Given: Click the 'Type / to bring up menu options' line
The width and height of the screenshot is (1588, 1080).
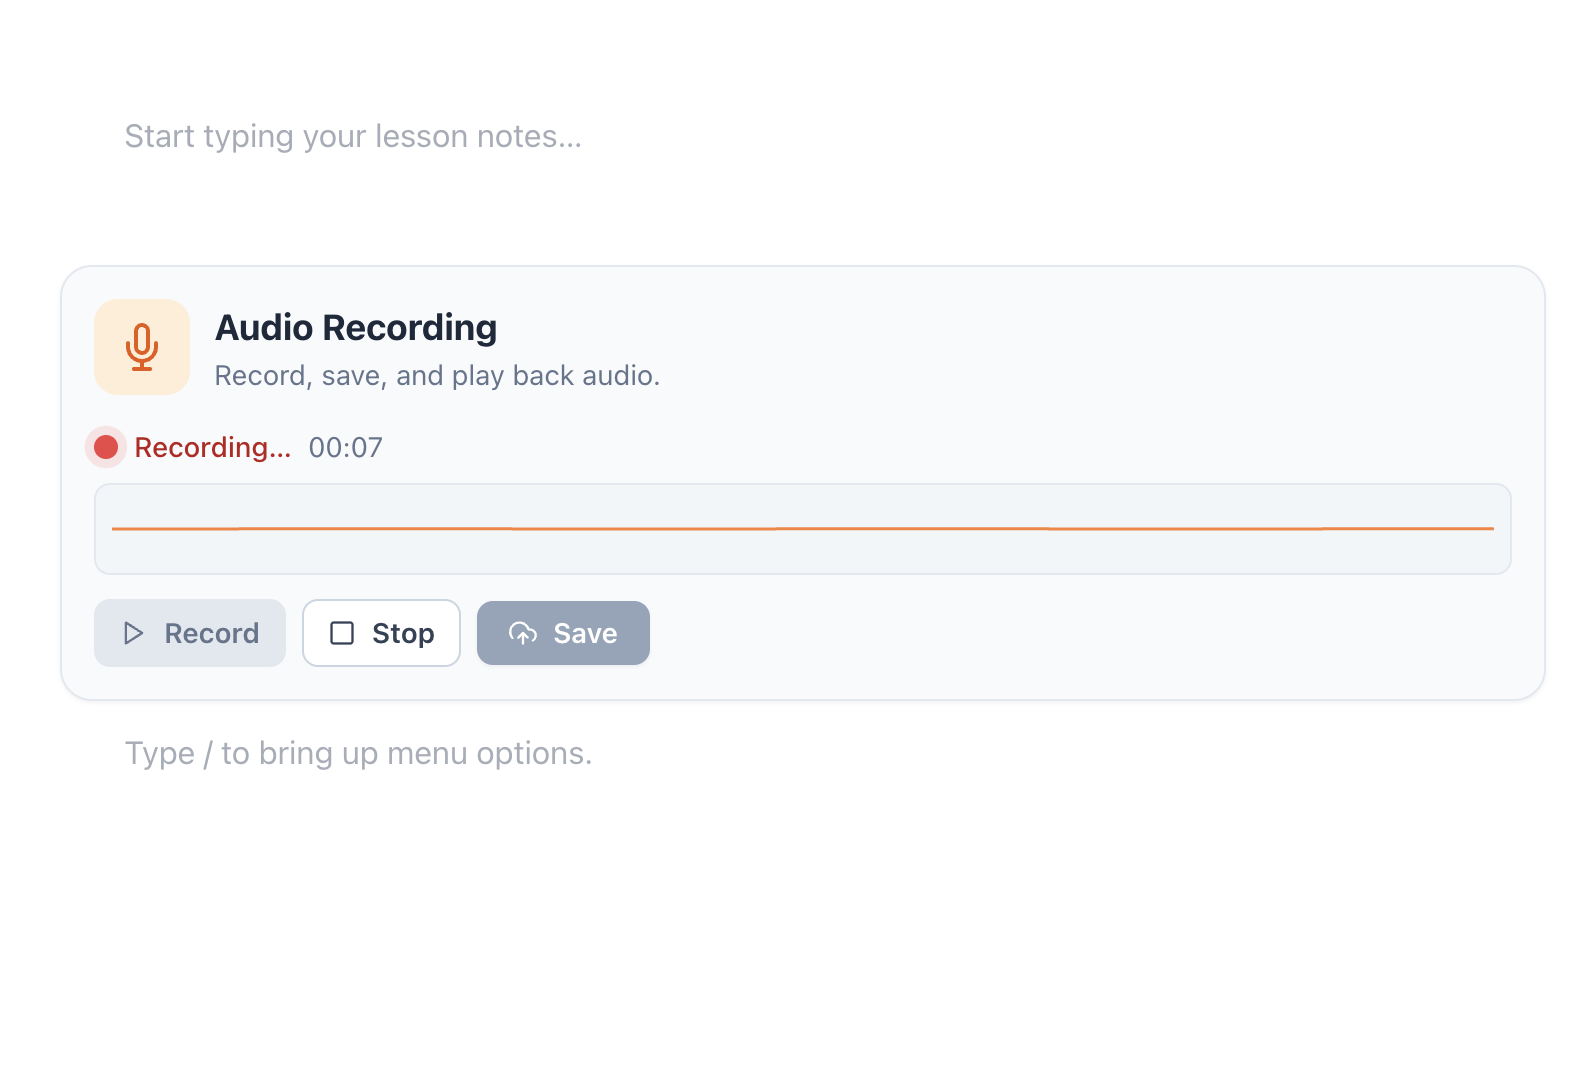Looking at the screenshot, I should [358, 753].
